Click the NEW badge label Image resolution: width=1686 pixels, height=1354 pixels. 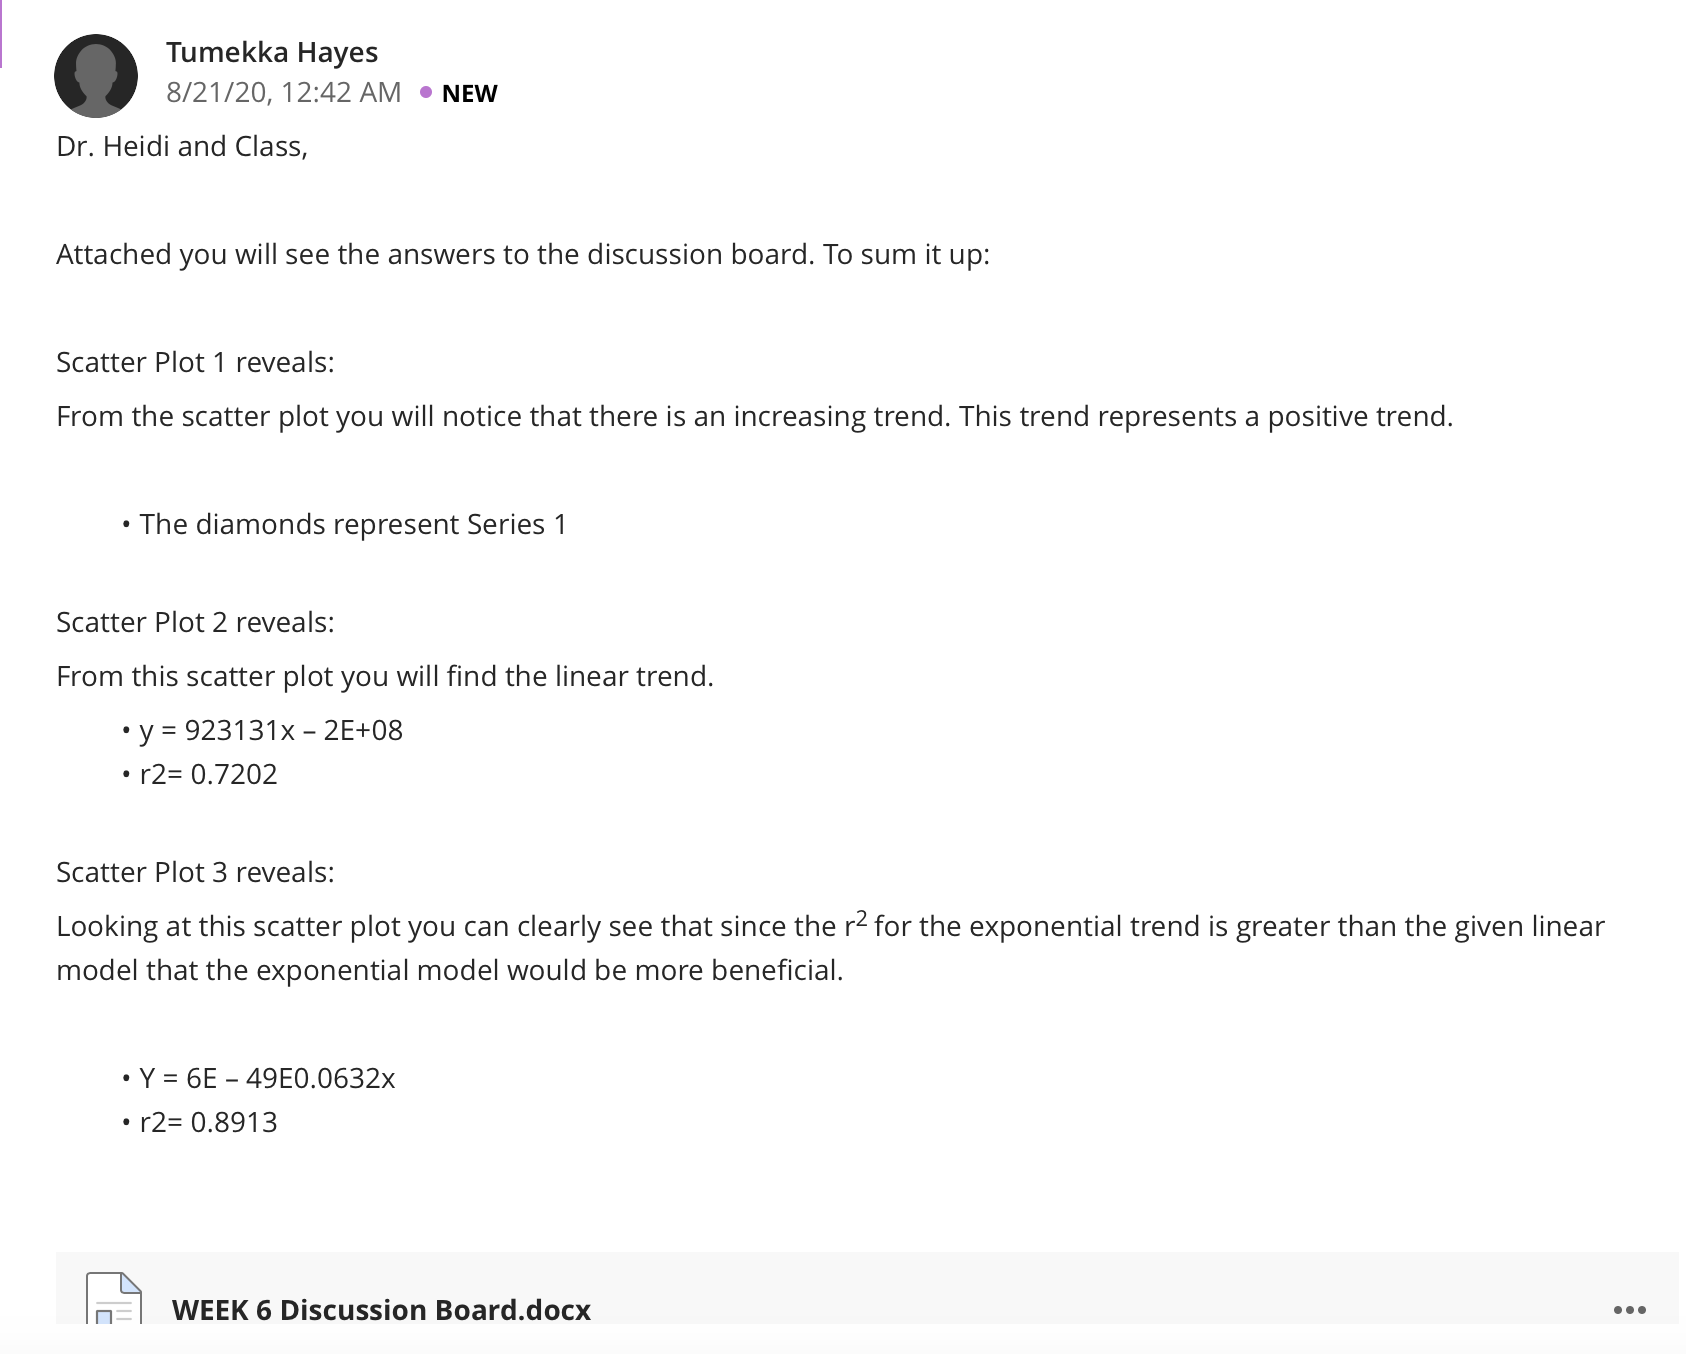pyautogui.click(x=469, y=93)
